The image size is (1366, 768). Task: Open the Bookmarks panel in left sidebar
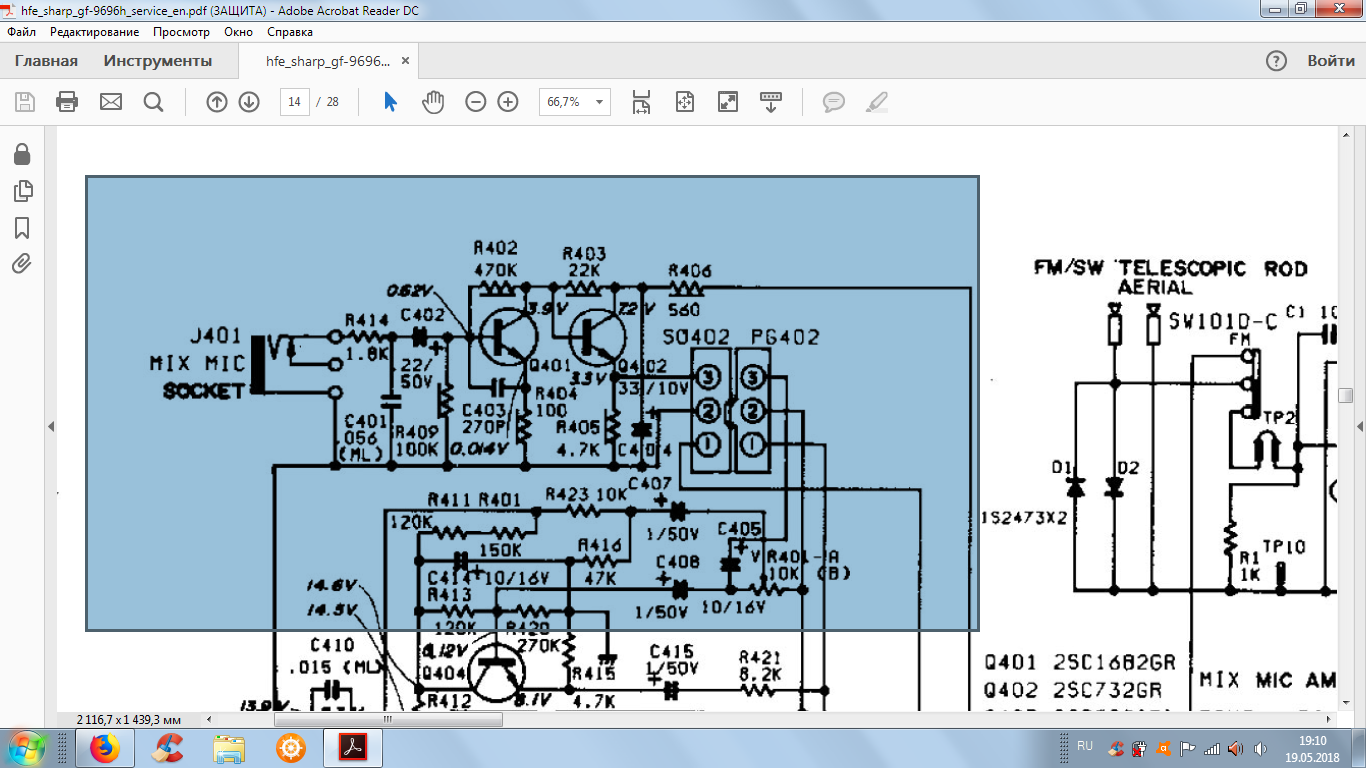22,228
